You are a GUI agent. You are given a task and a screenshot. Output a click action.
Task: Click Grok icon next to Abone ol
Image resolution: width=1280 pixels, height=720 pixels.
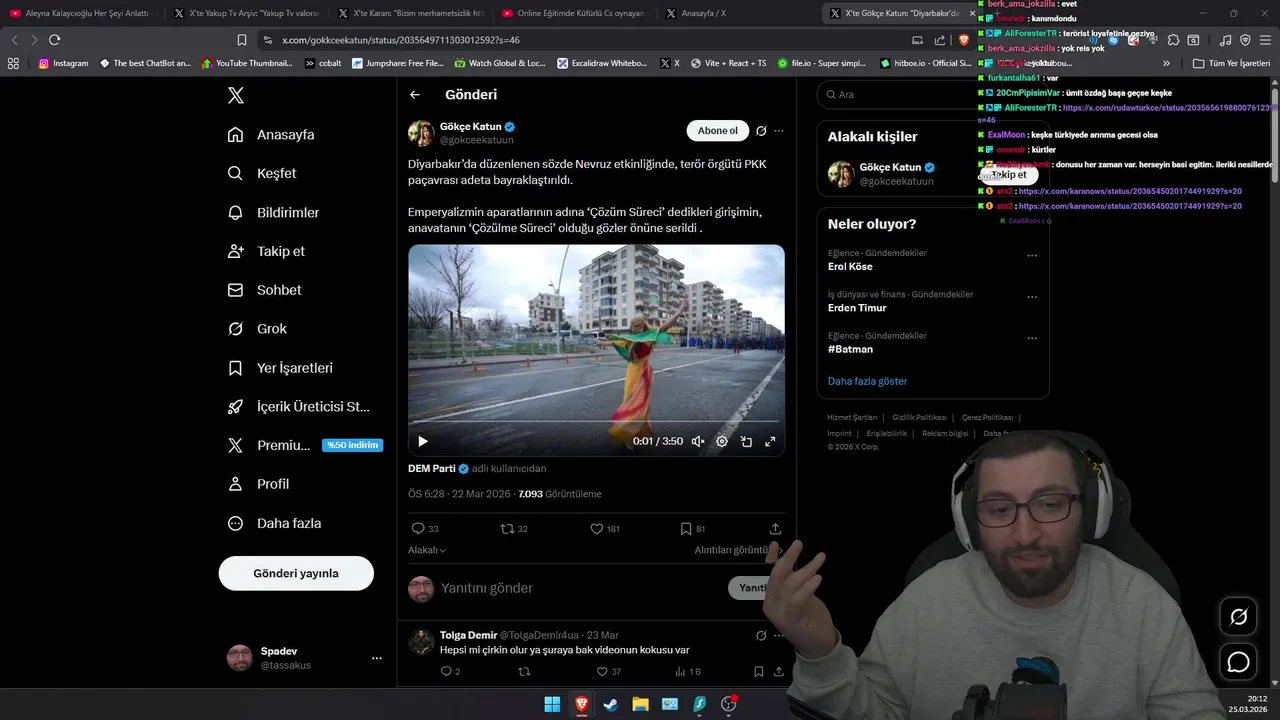761,131
